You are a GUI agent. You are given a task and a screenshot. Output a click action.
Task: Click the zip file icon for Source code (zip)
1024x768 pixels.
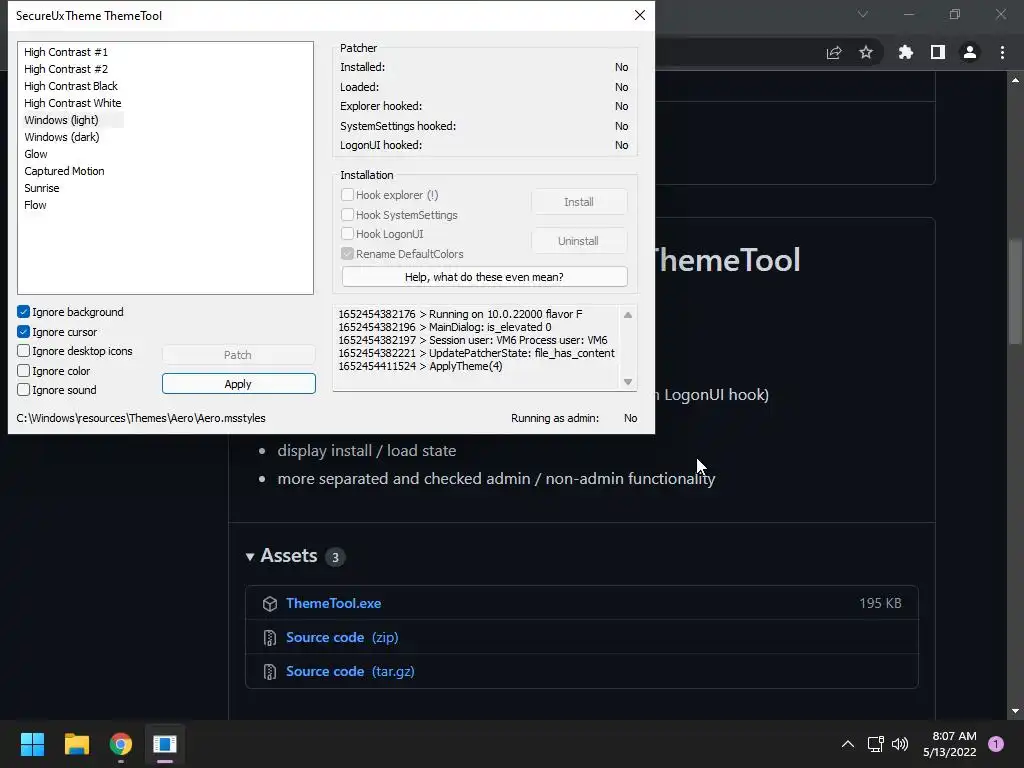[270, 638]
